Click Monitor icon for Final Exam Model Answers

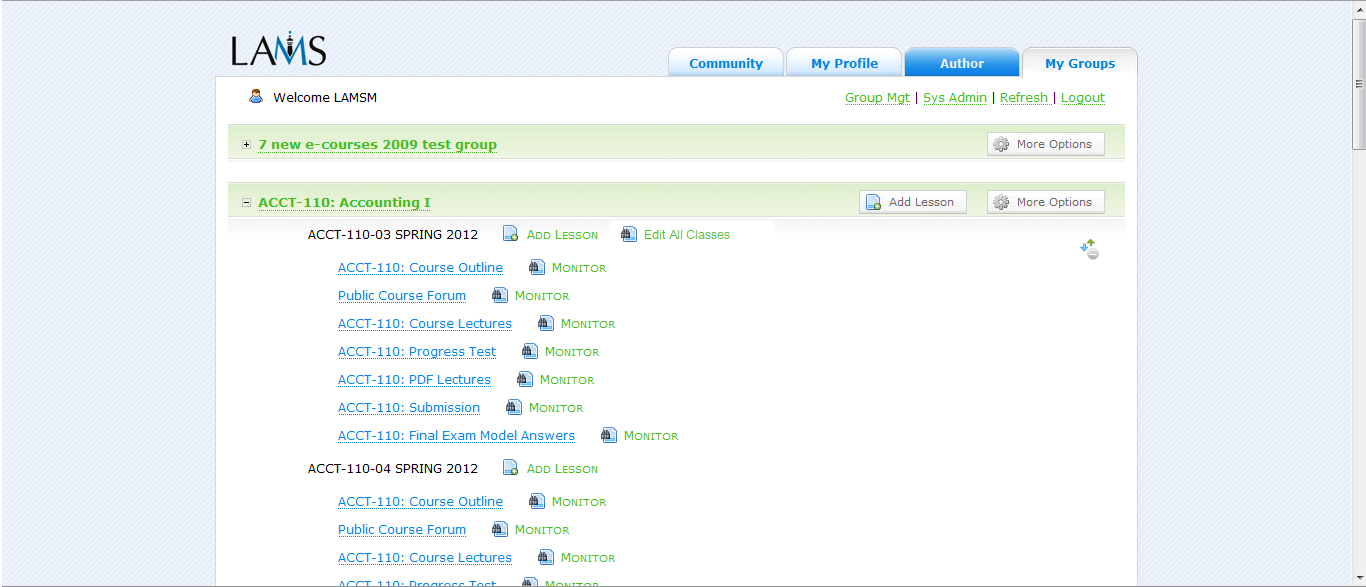tap(609, 435)
